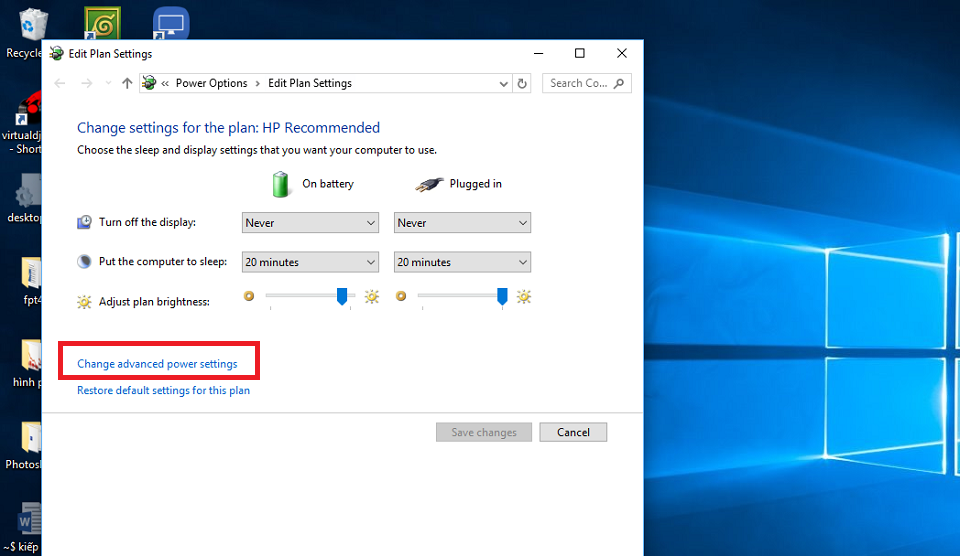Click the Back navigation arrow

pyautogui.click(x=60, y=83)
